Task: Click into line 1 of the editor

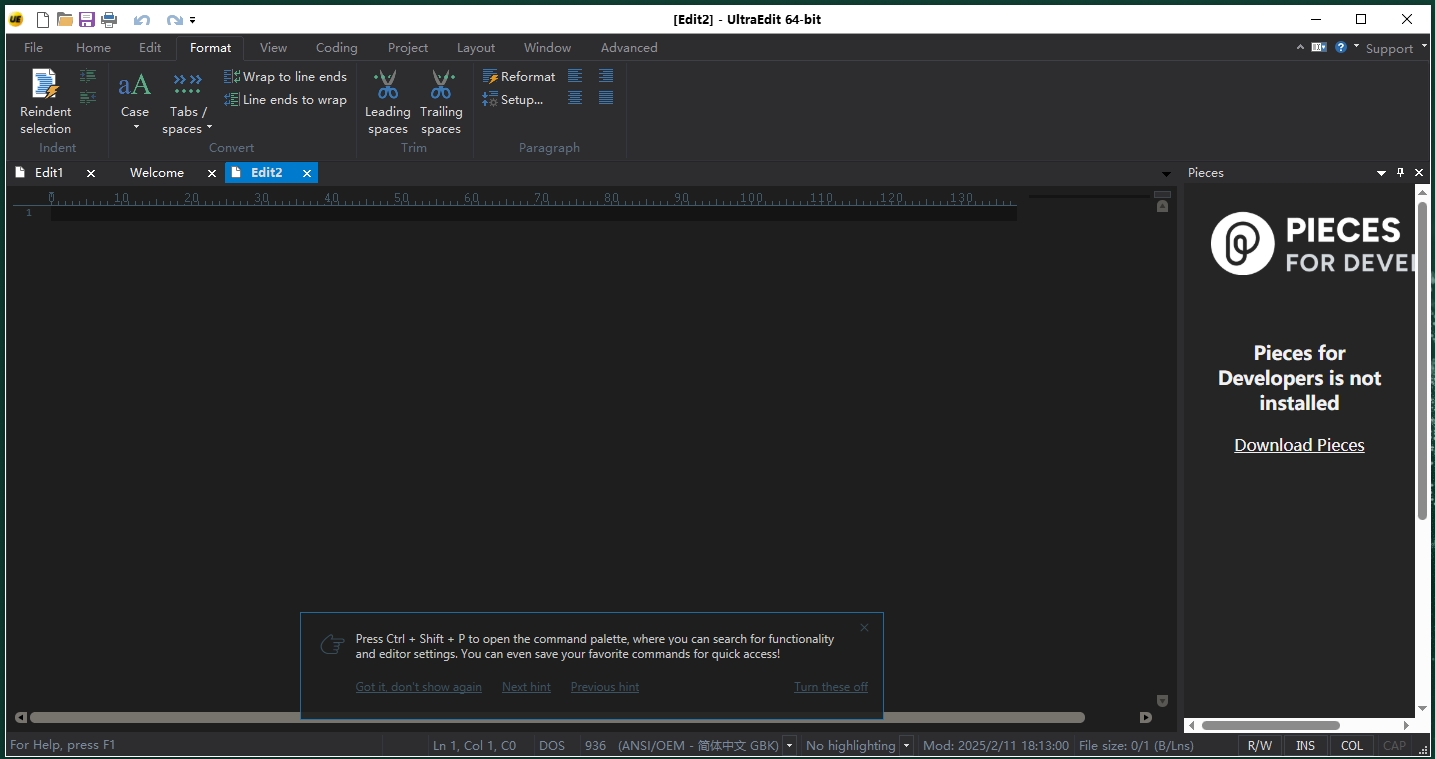Action: click(534, 213)
